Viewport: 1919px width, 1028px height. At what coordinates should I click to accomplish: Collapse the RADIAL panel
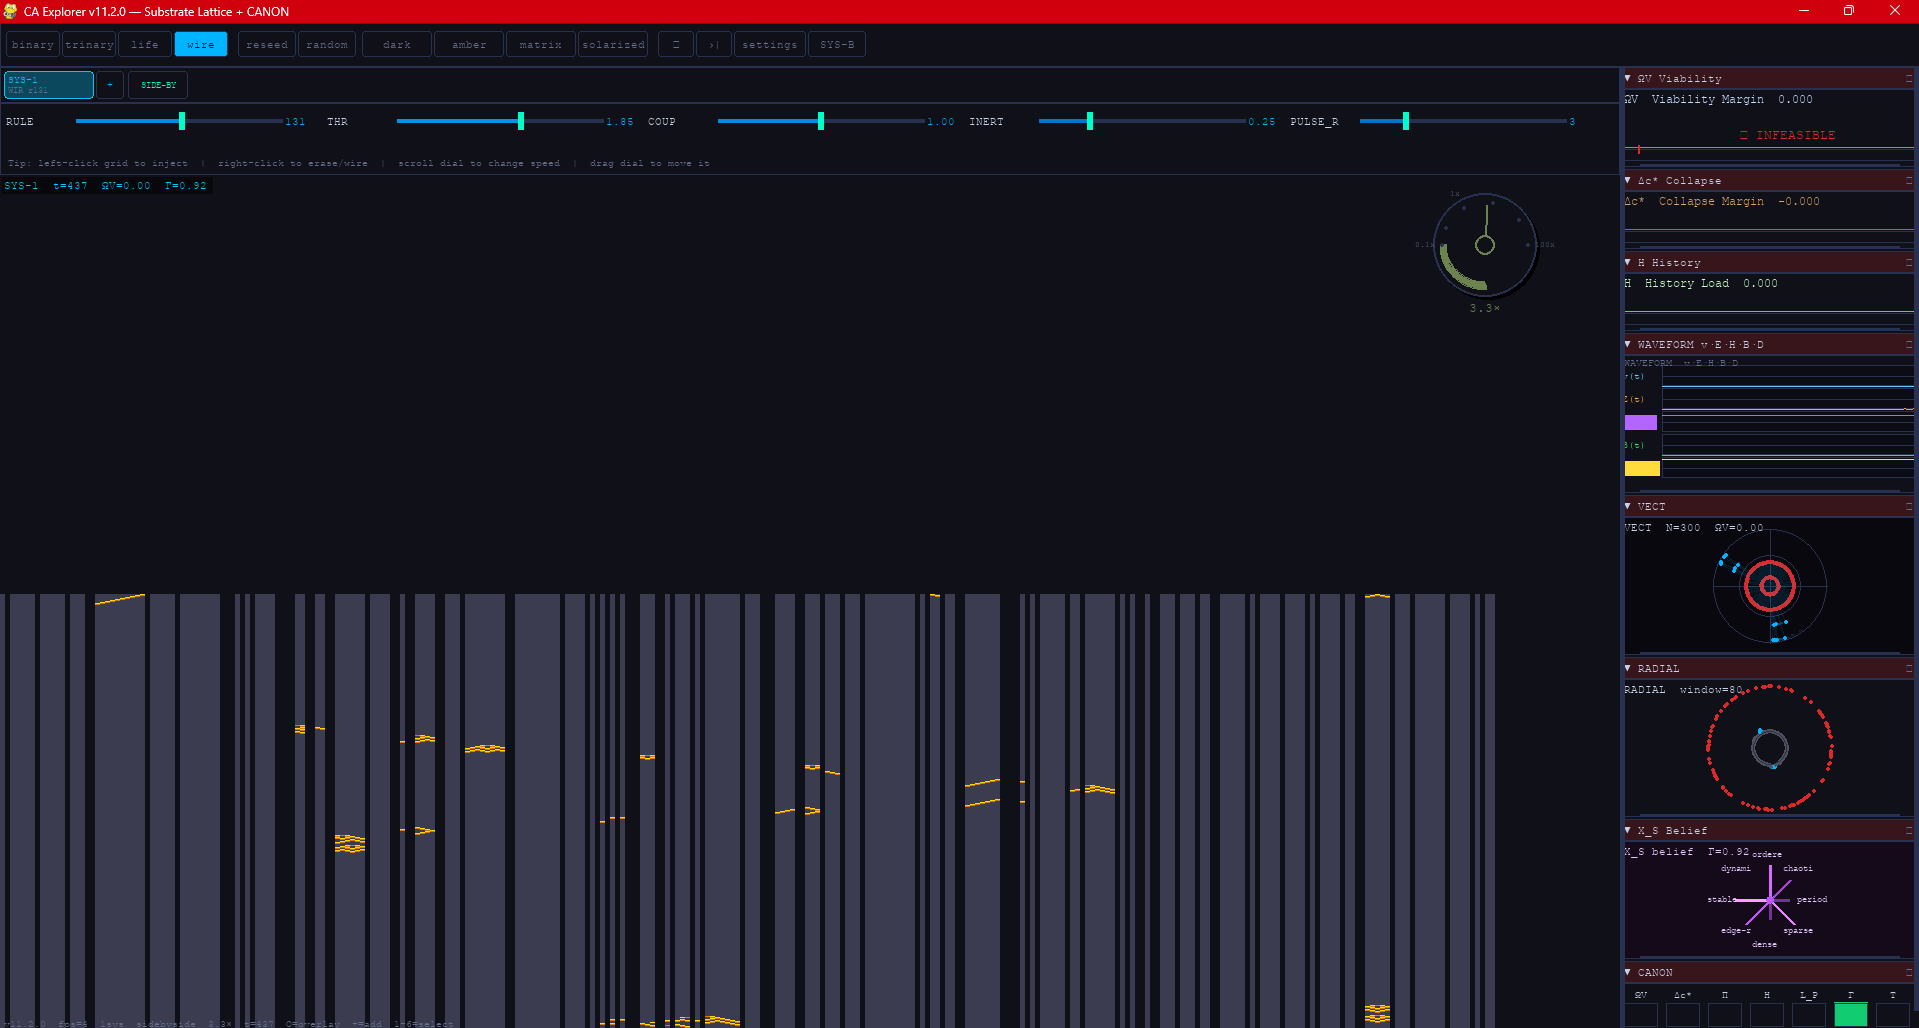pos(1628,668)
